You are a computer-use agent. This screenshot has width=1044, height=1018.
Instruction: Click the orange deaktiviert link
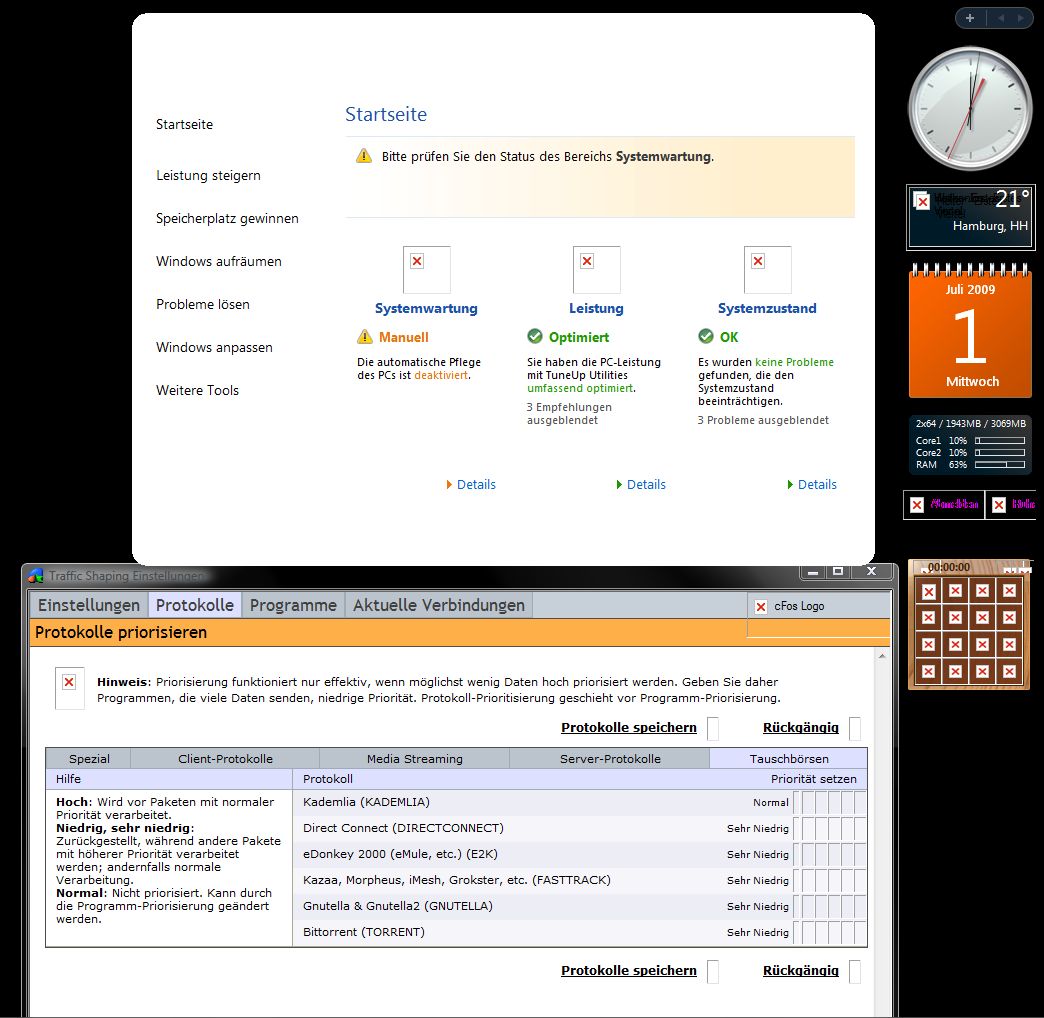click(441, 376)
